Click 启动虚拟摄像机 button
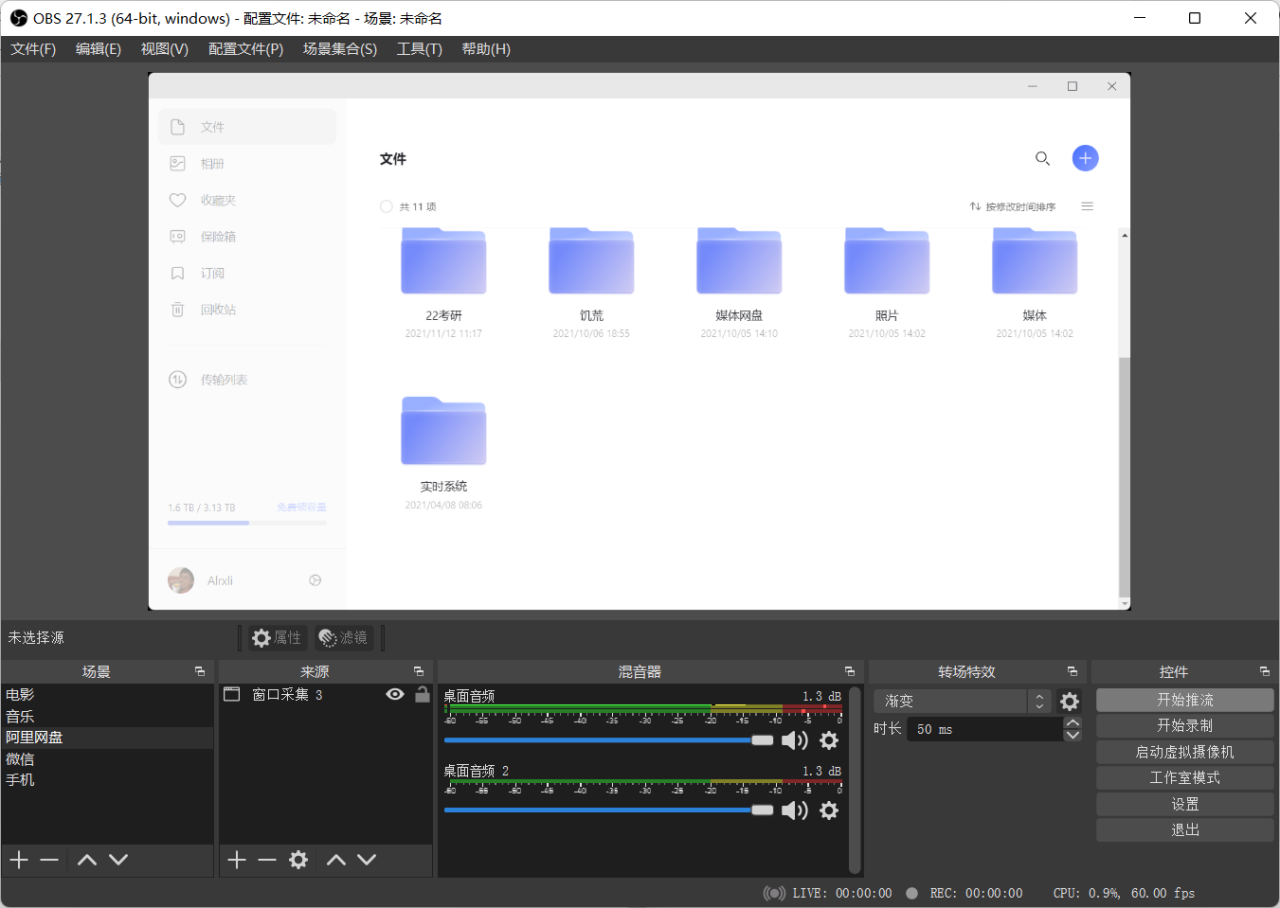 [x=1185, y=752]
